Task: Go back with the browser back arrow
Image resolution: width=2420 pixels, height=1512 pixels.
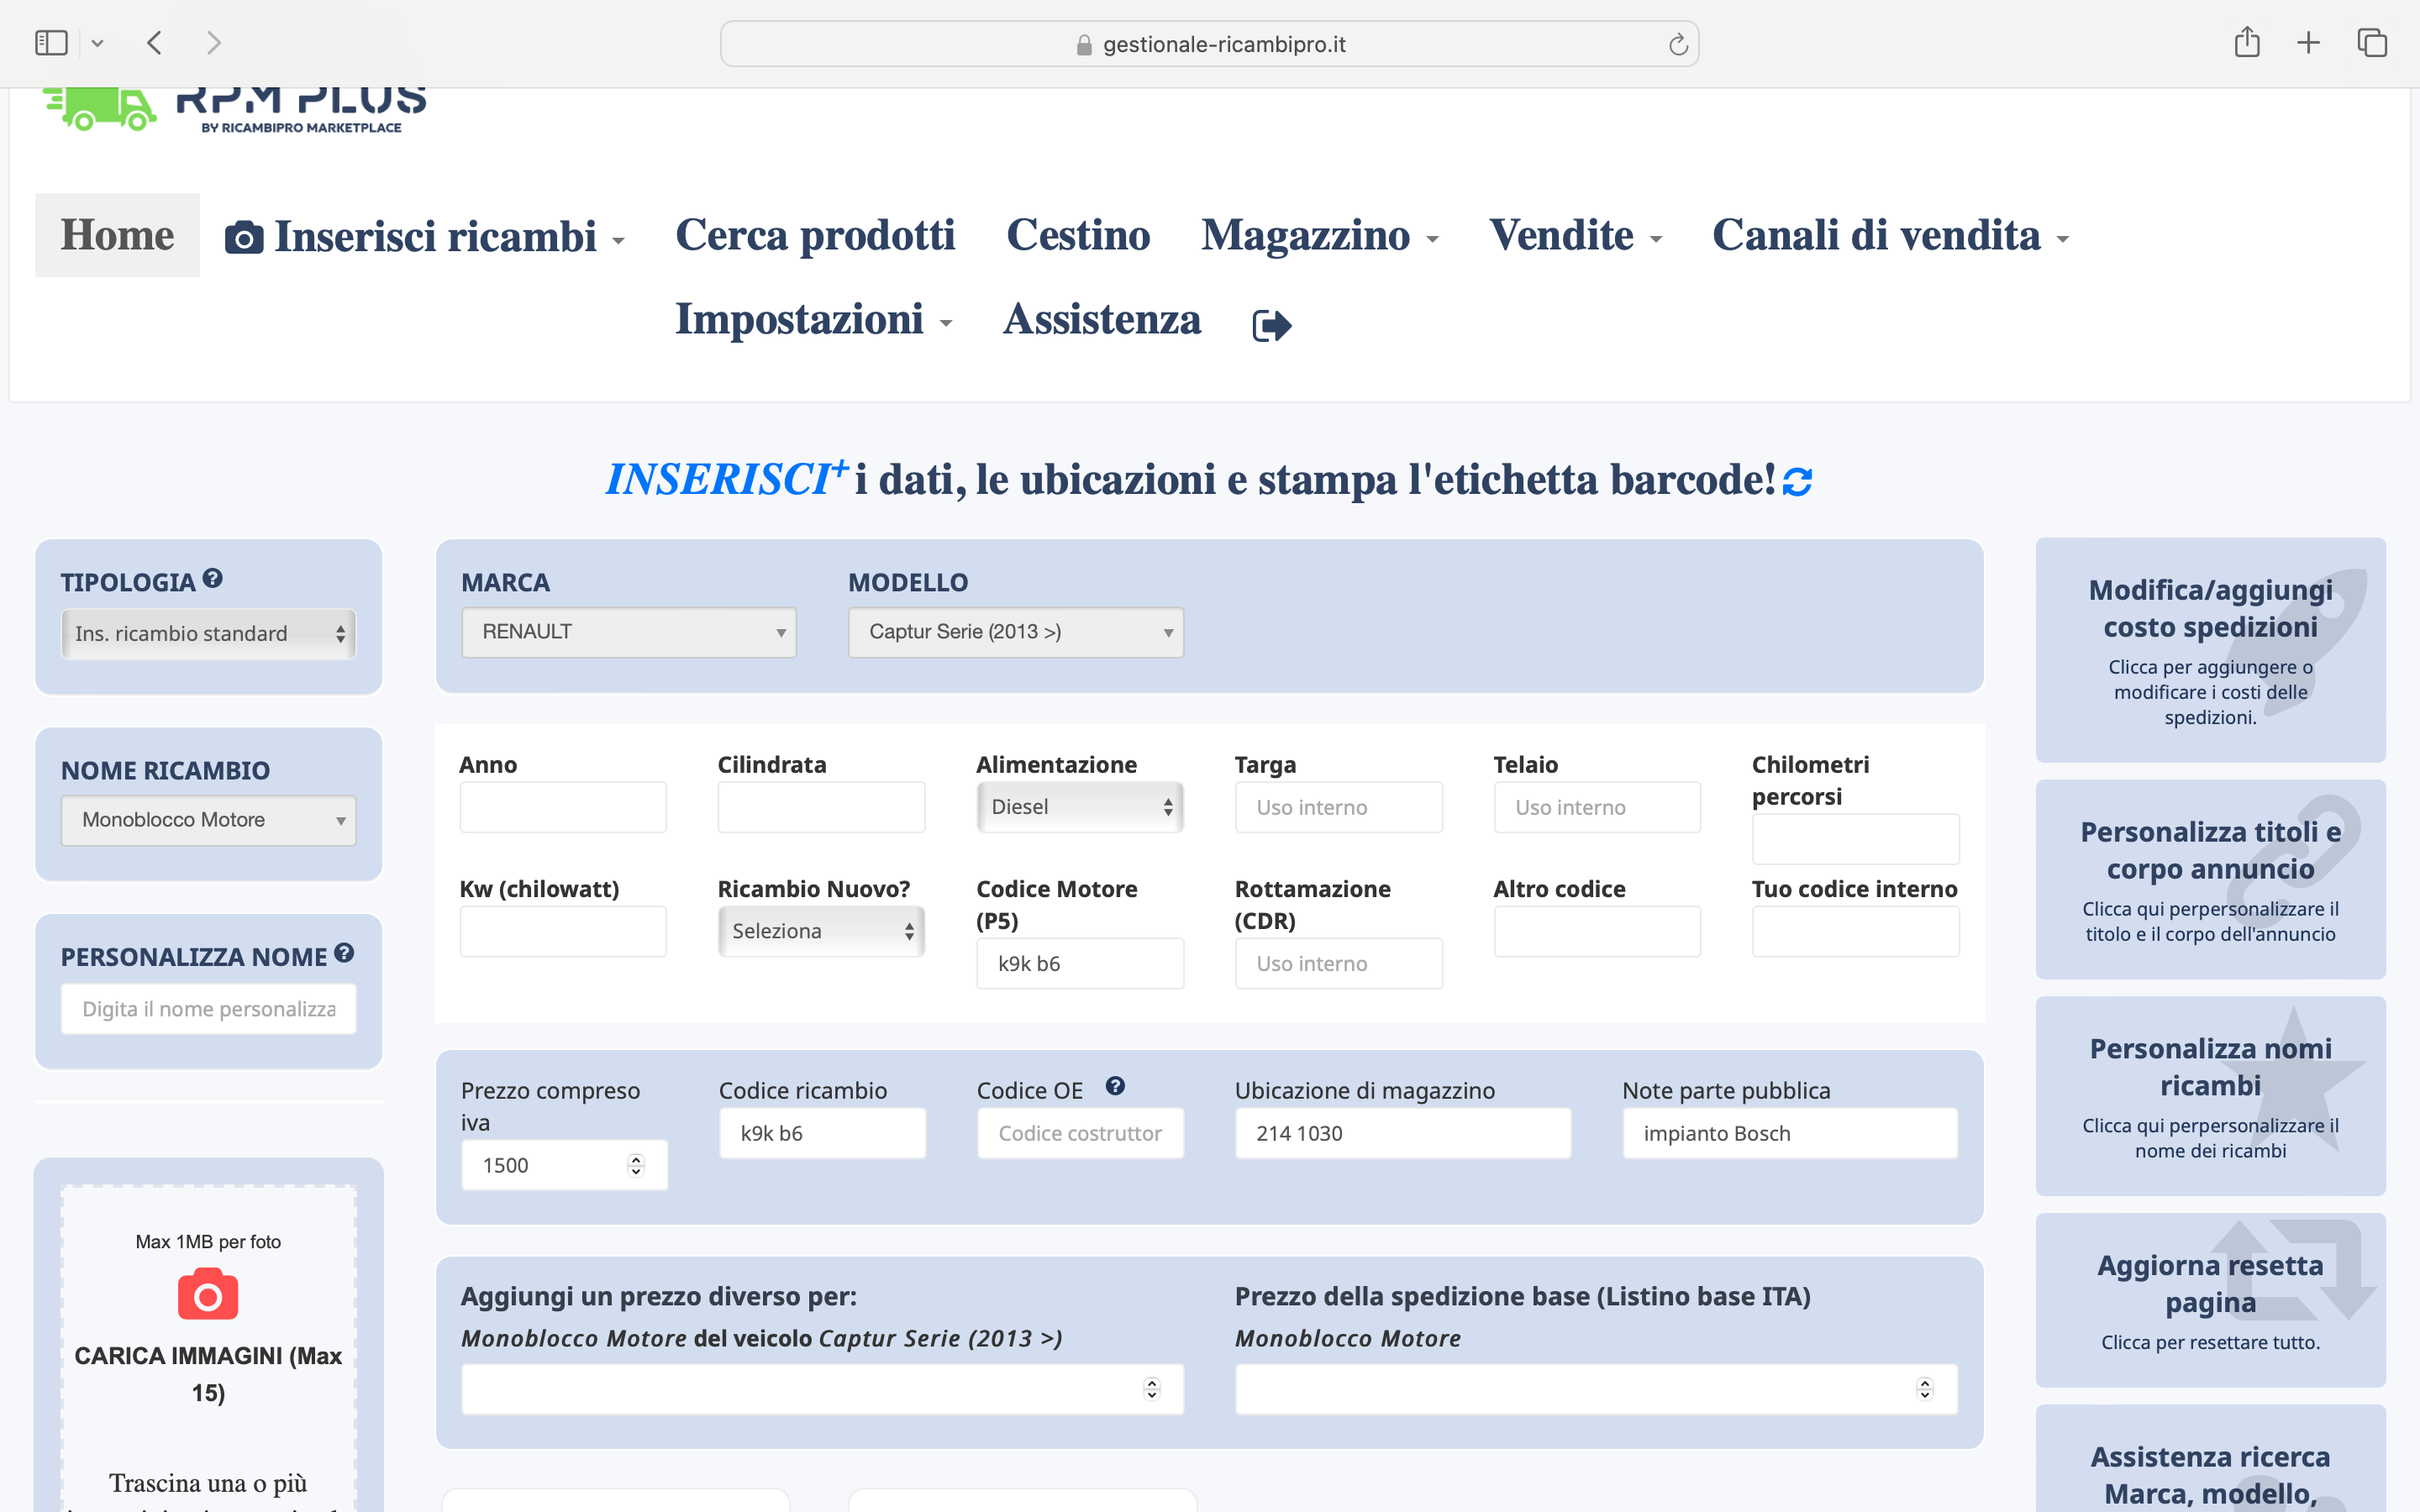Action: (154, 43)
